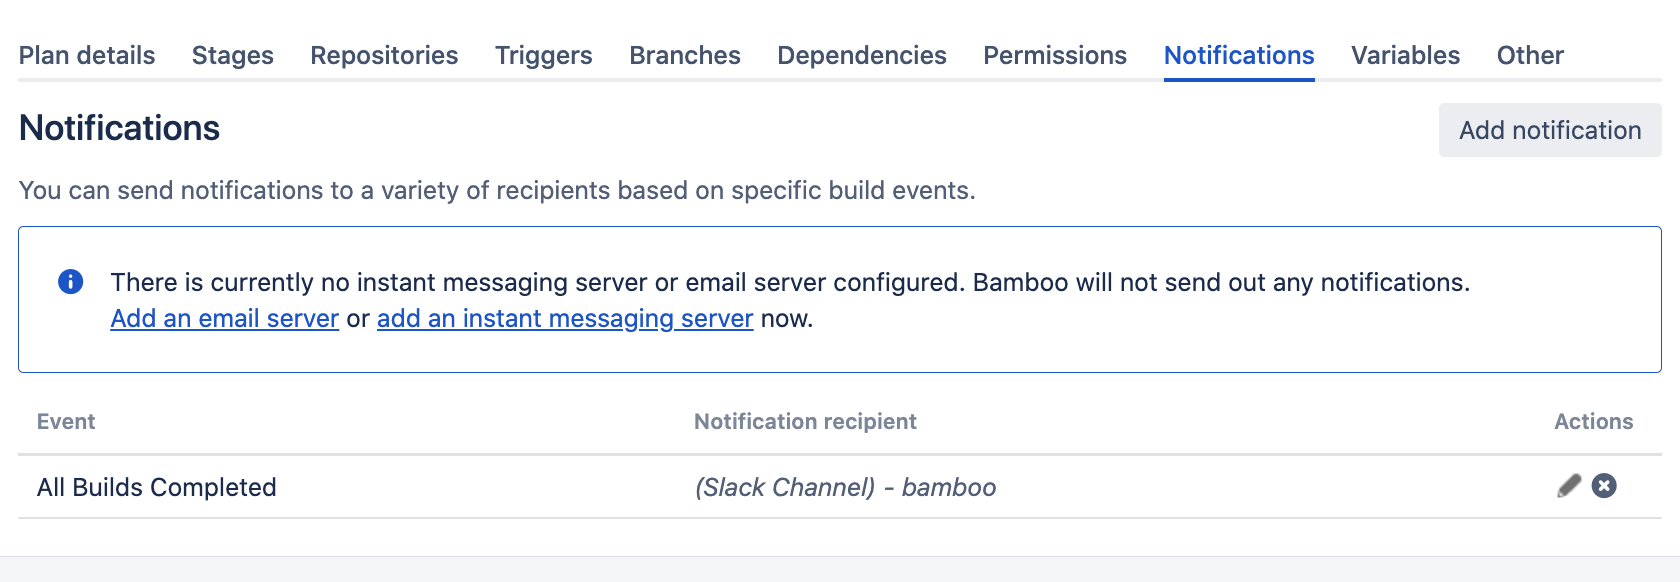Viewport: 1680px width, 582px height.
Task: Open the Triggers tab
Action: tap(544, 56)
